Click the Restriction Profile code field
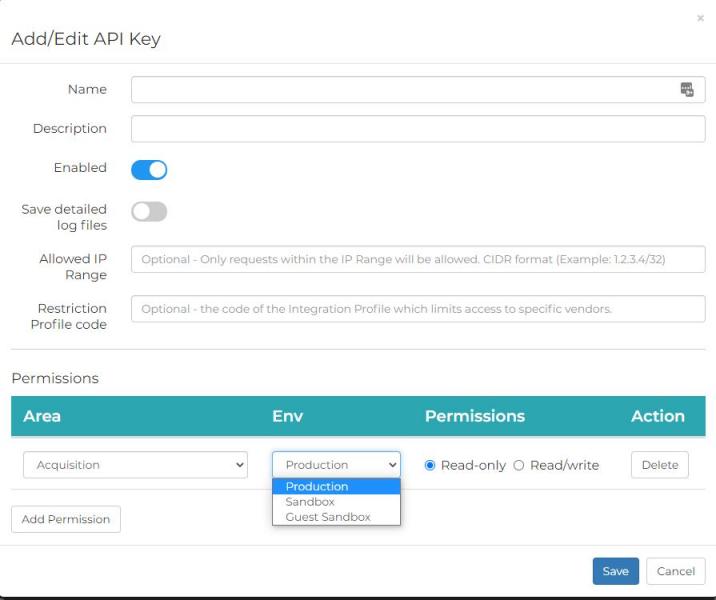 point(418,309)
